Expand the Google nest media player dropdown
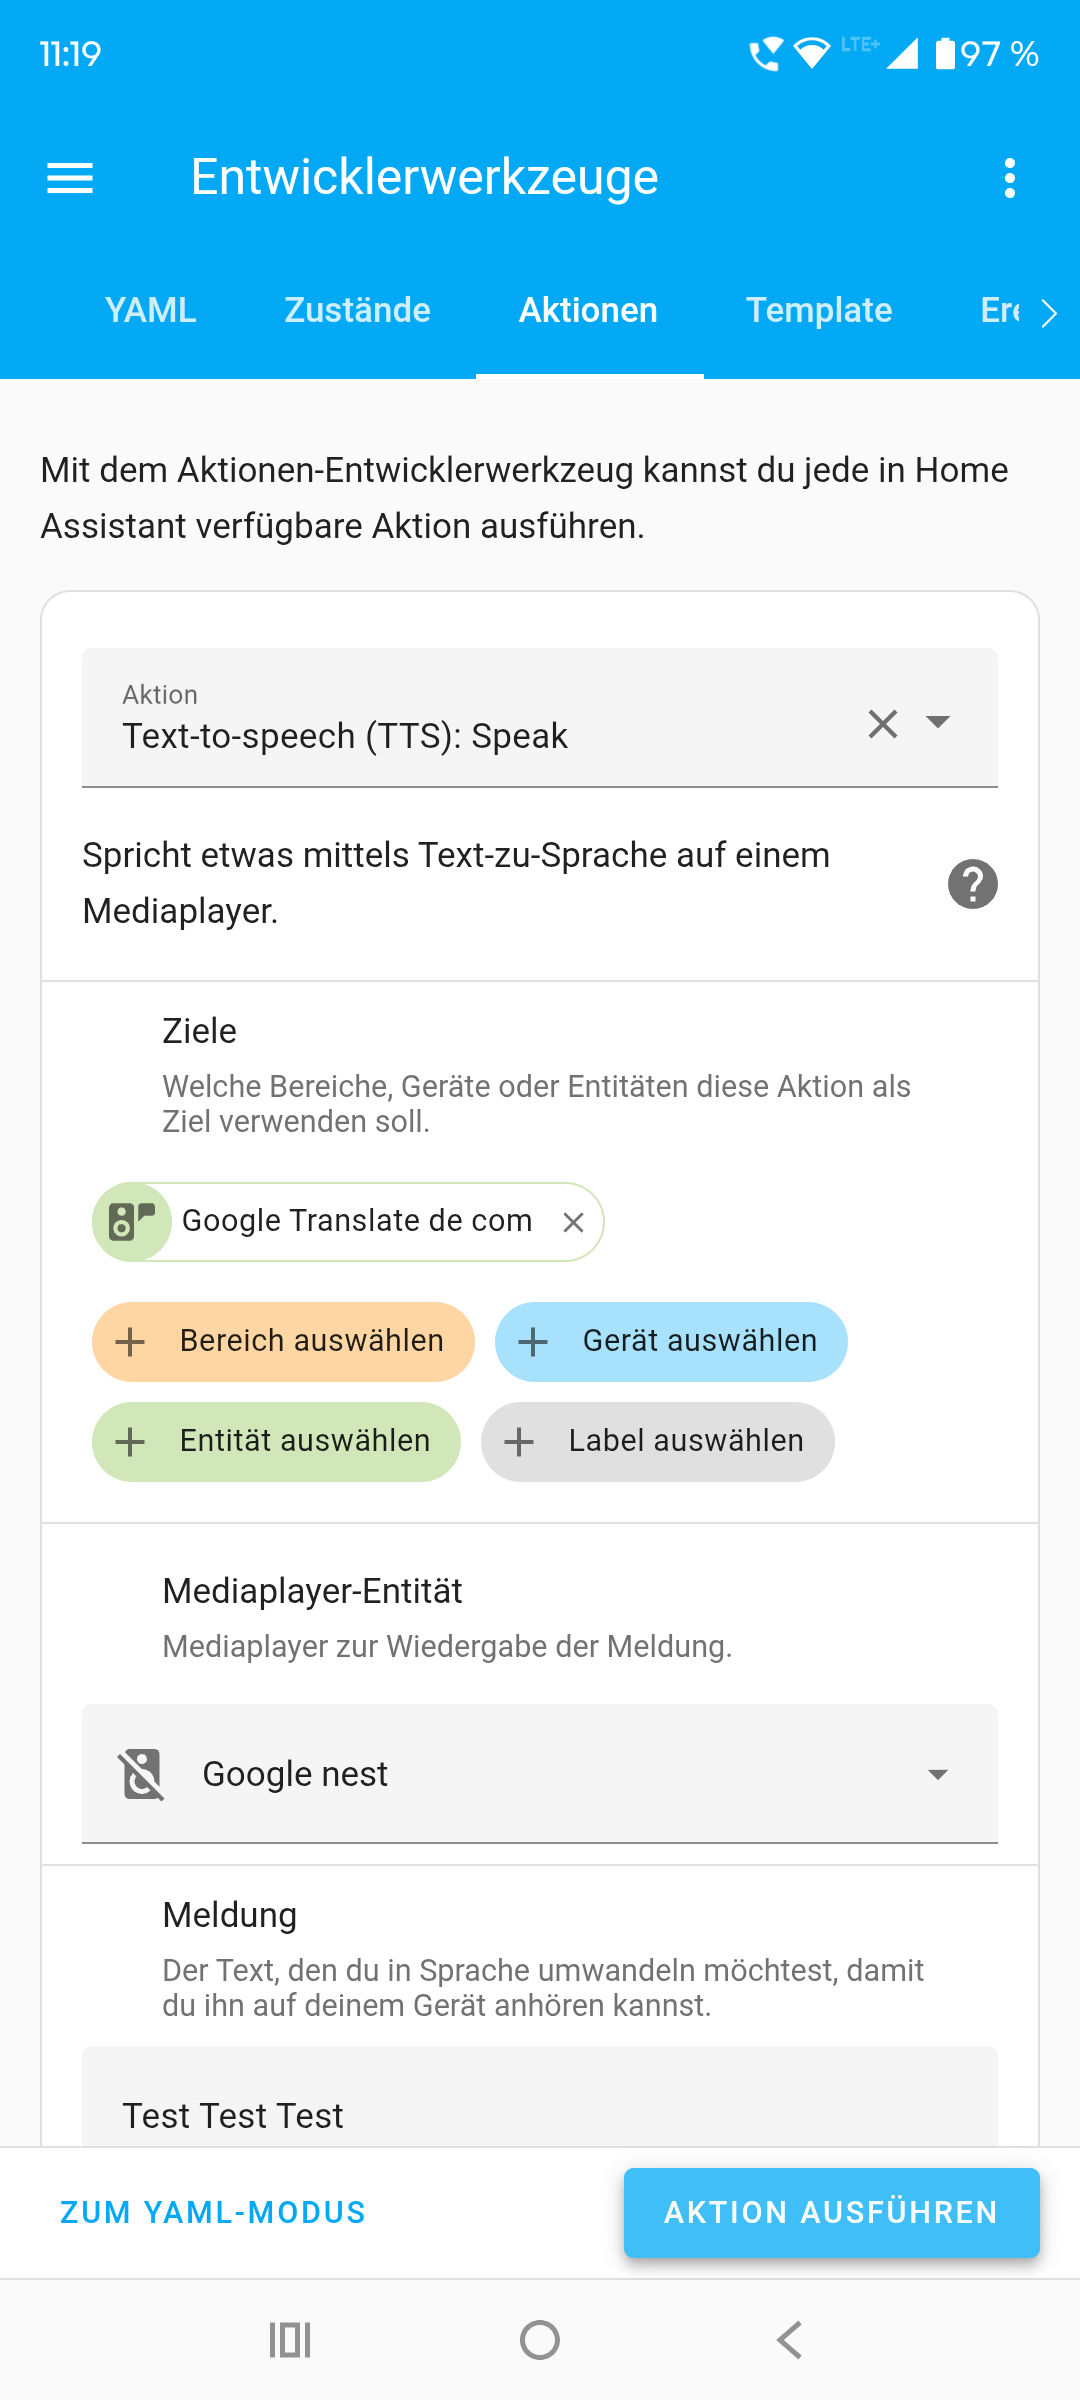The image size is (1080, 2400). click(540, 1774)
